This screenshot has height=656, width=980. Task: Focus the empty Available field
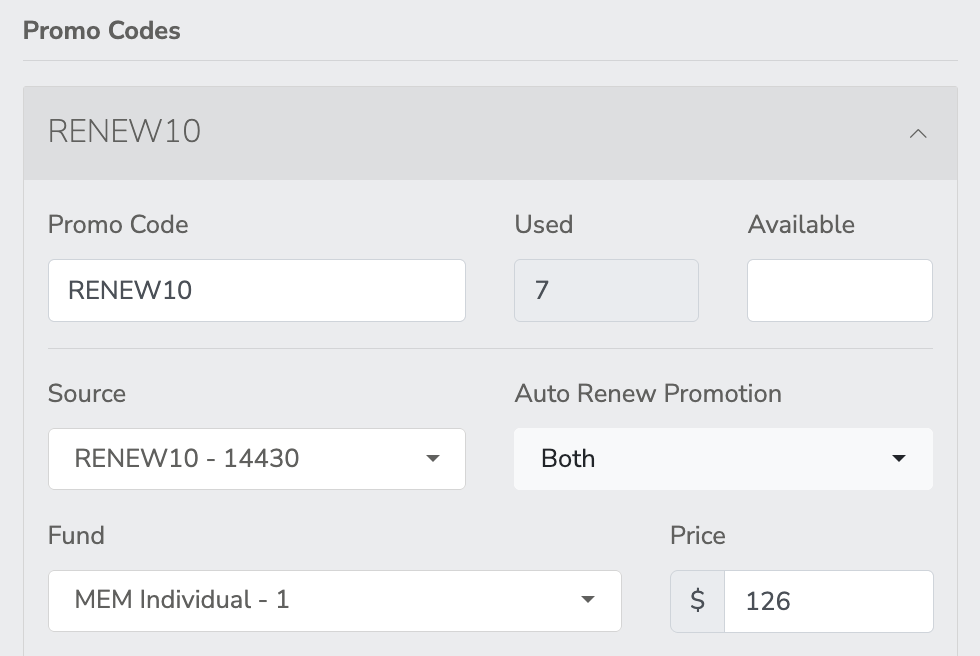tap(839, 291)
